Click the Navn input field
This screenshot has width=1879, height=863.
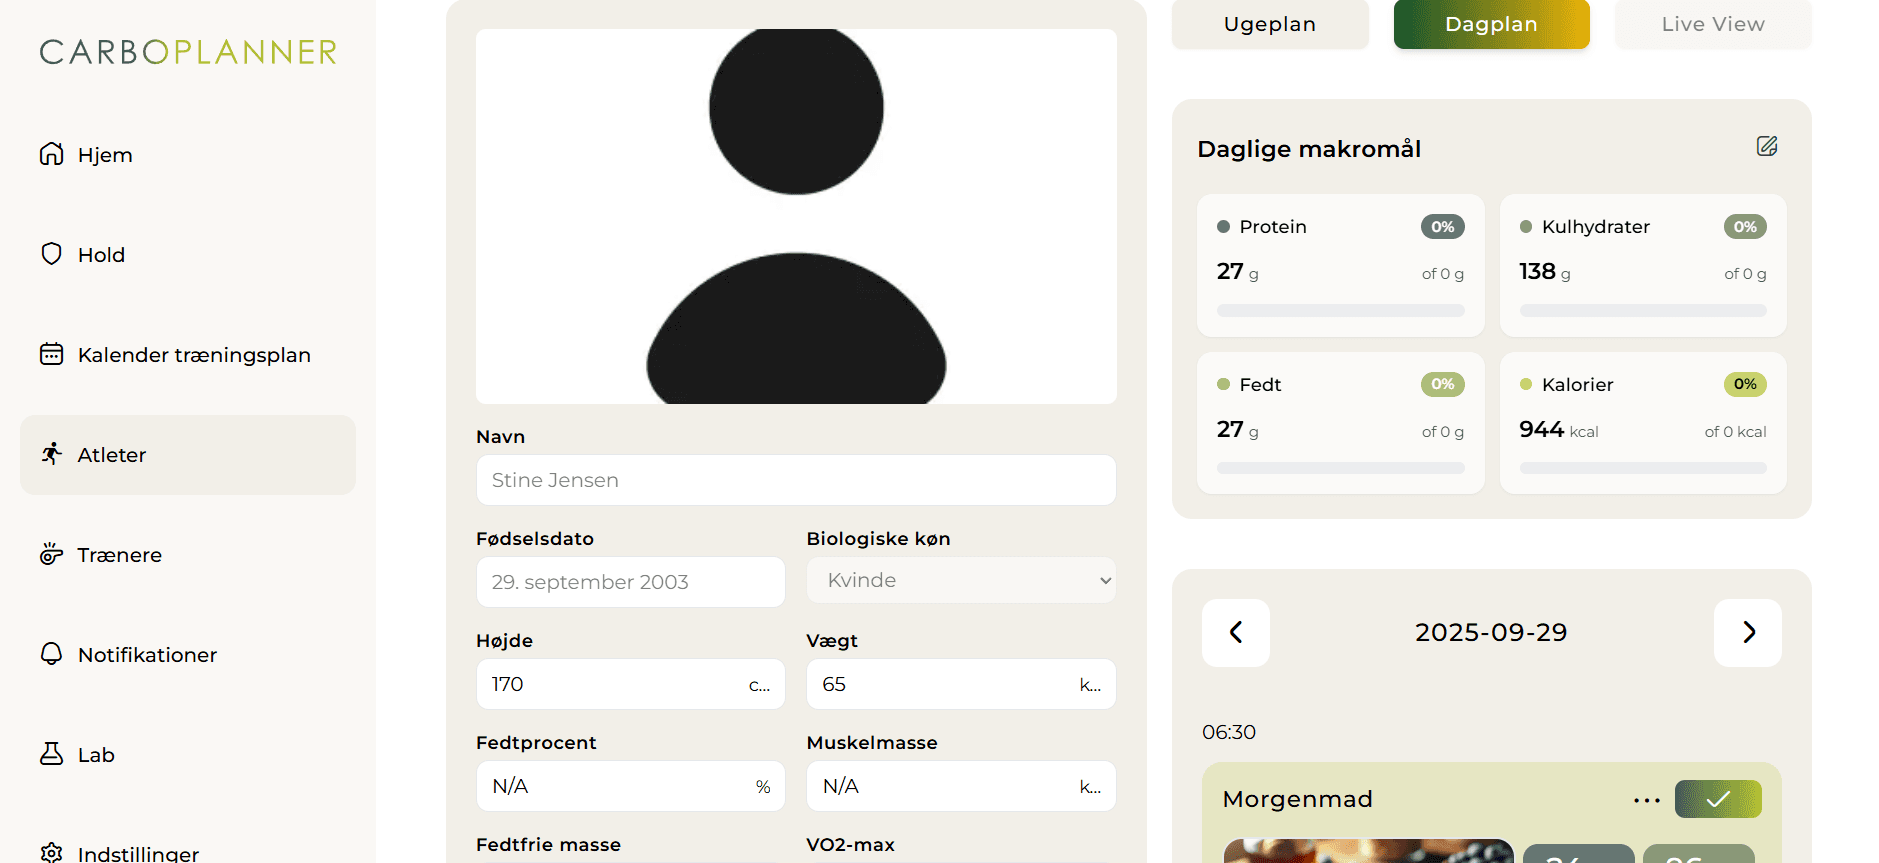[x=796, y=480]
